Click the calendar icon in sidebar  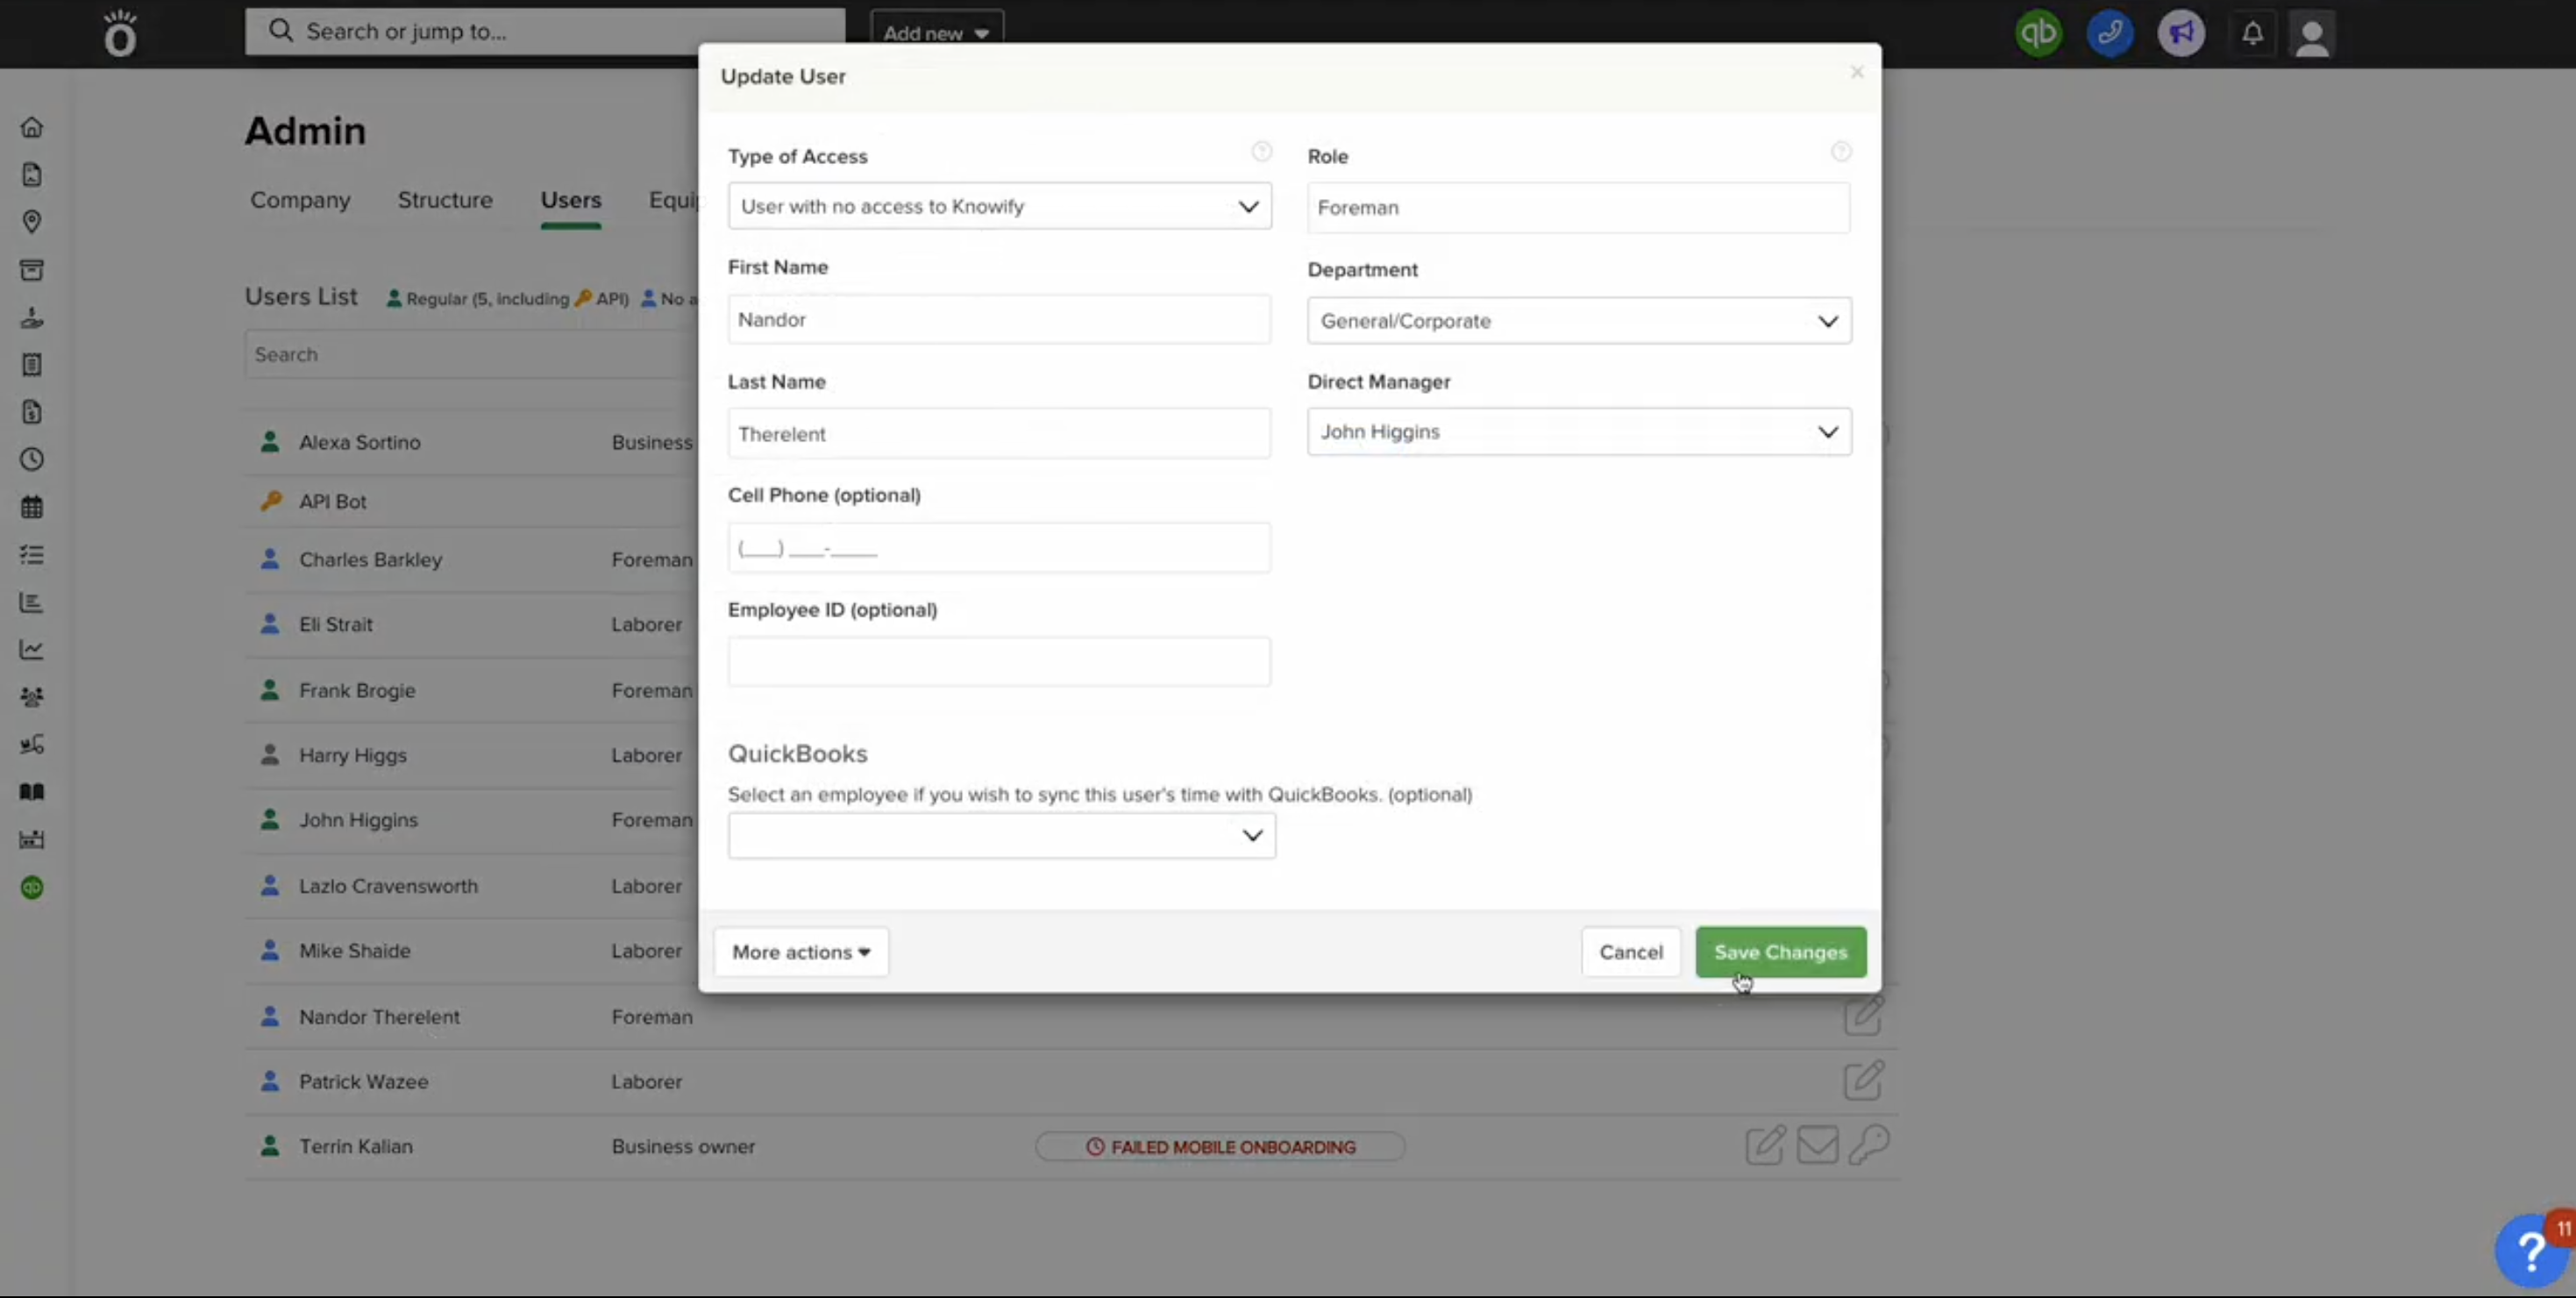pos(32,507)
